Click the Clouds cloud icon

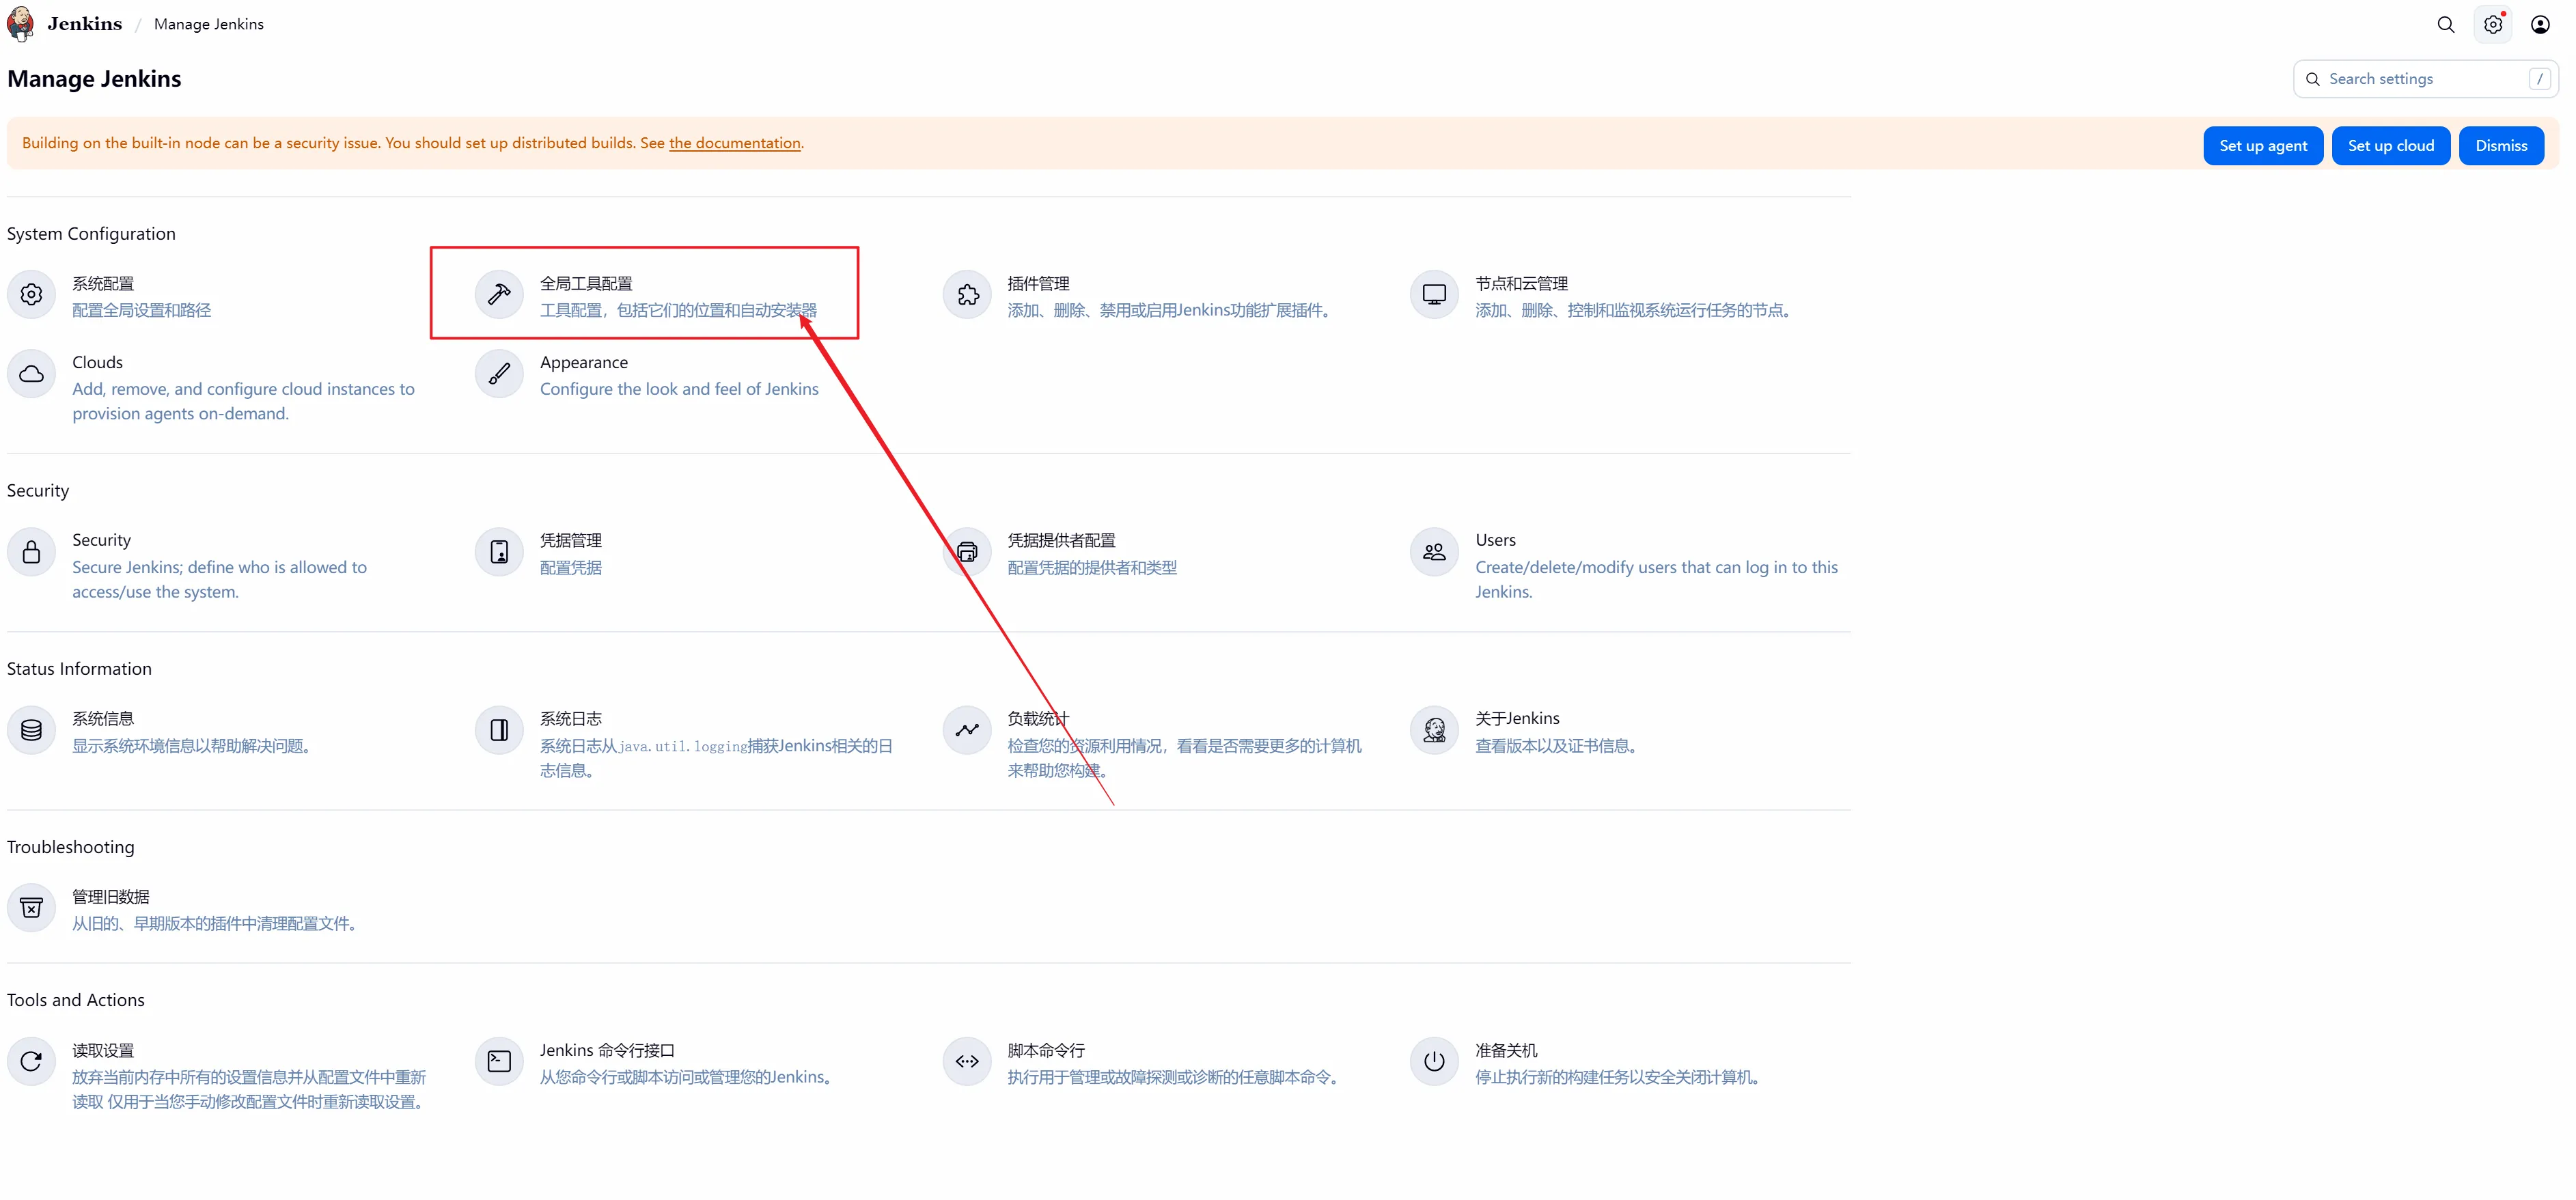coord(31,374)
